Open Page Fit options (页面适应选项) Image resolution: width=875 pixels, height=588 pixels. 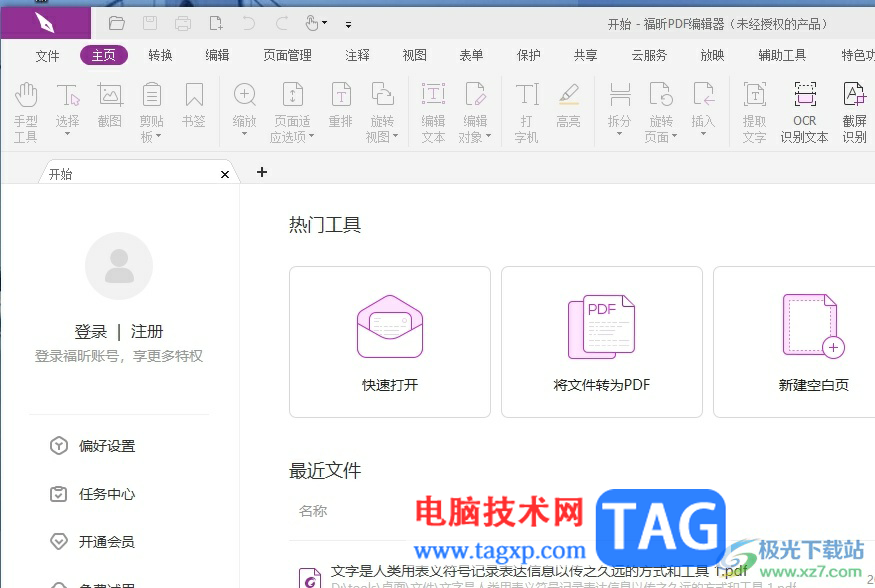click(292, 112)
